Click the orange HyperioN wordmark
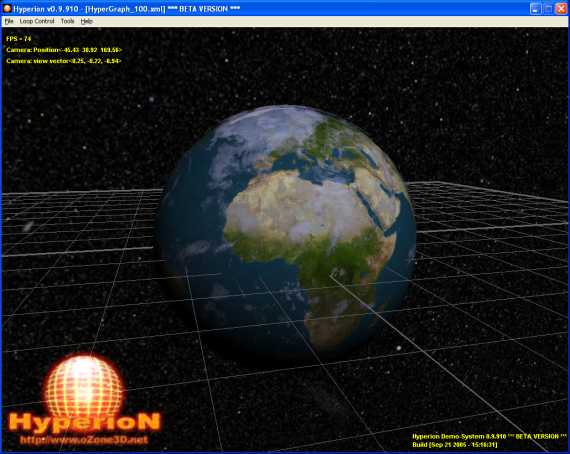The height and width of the screenshot is (454, 570). pos(84,423)
